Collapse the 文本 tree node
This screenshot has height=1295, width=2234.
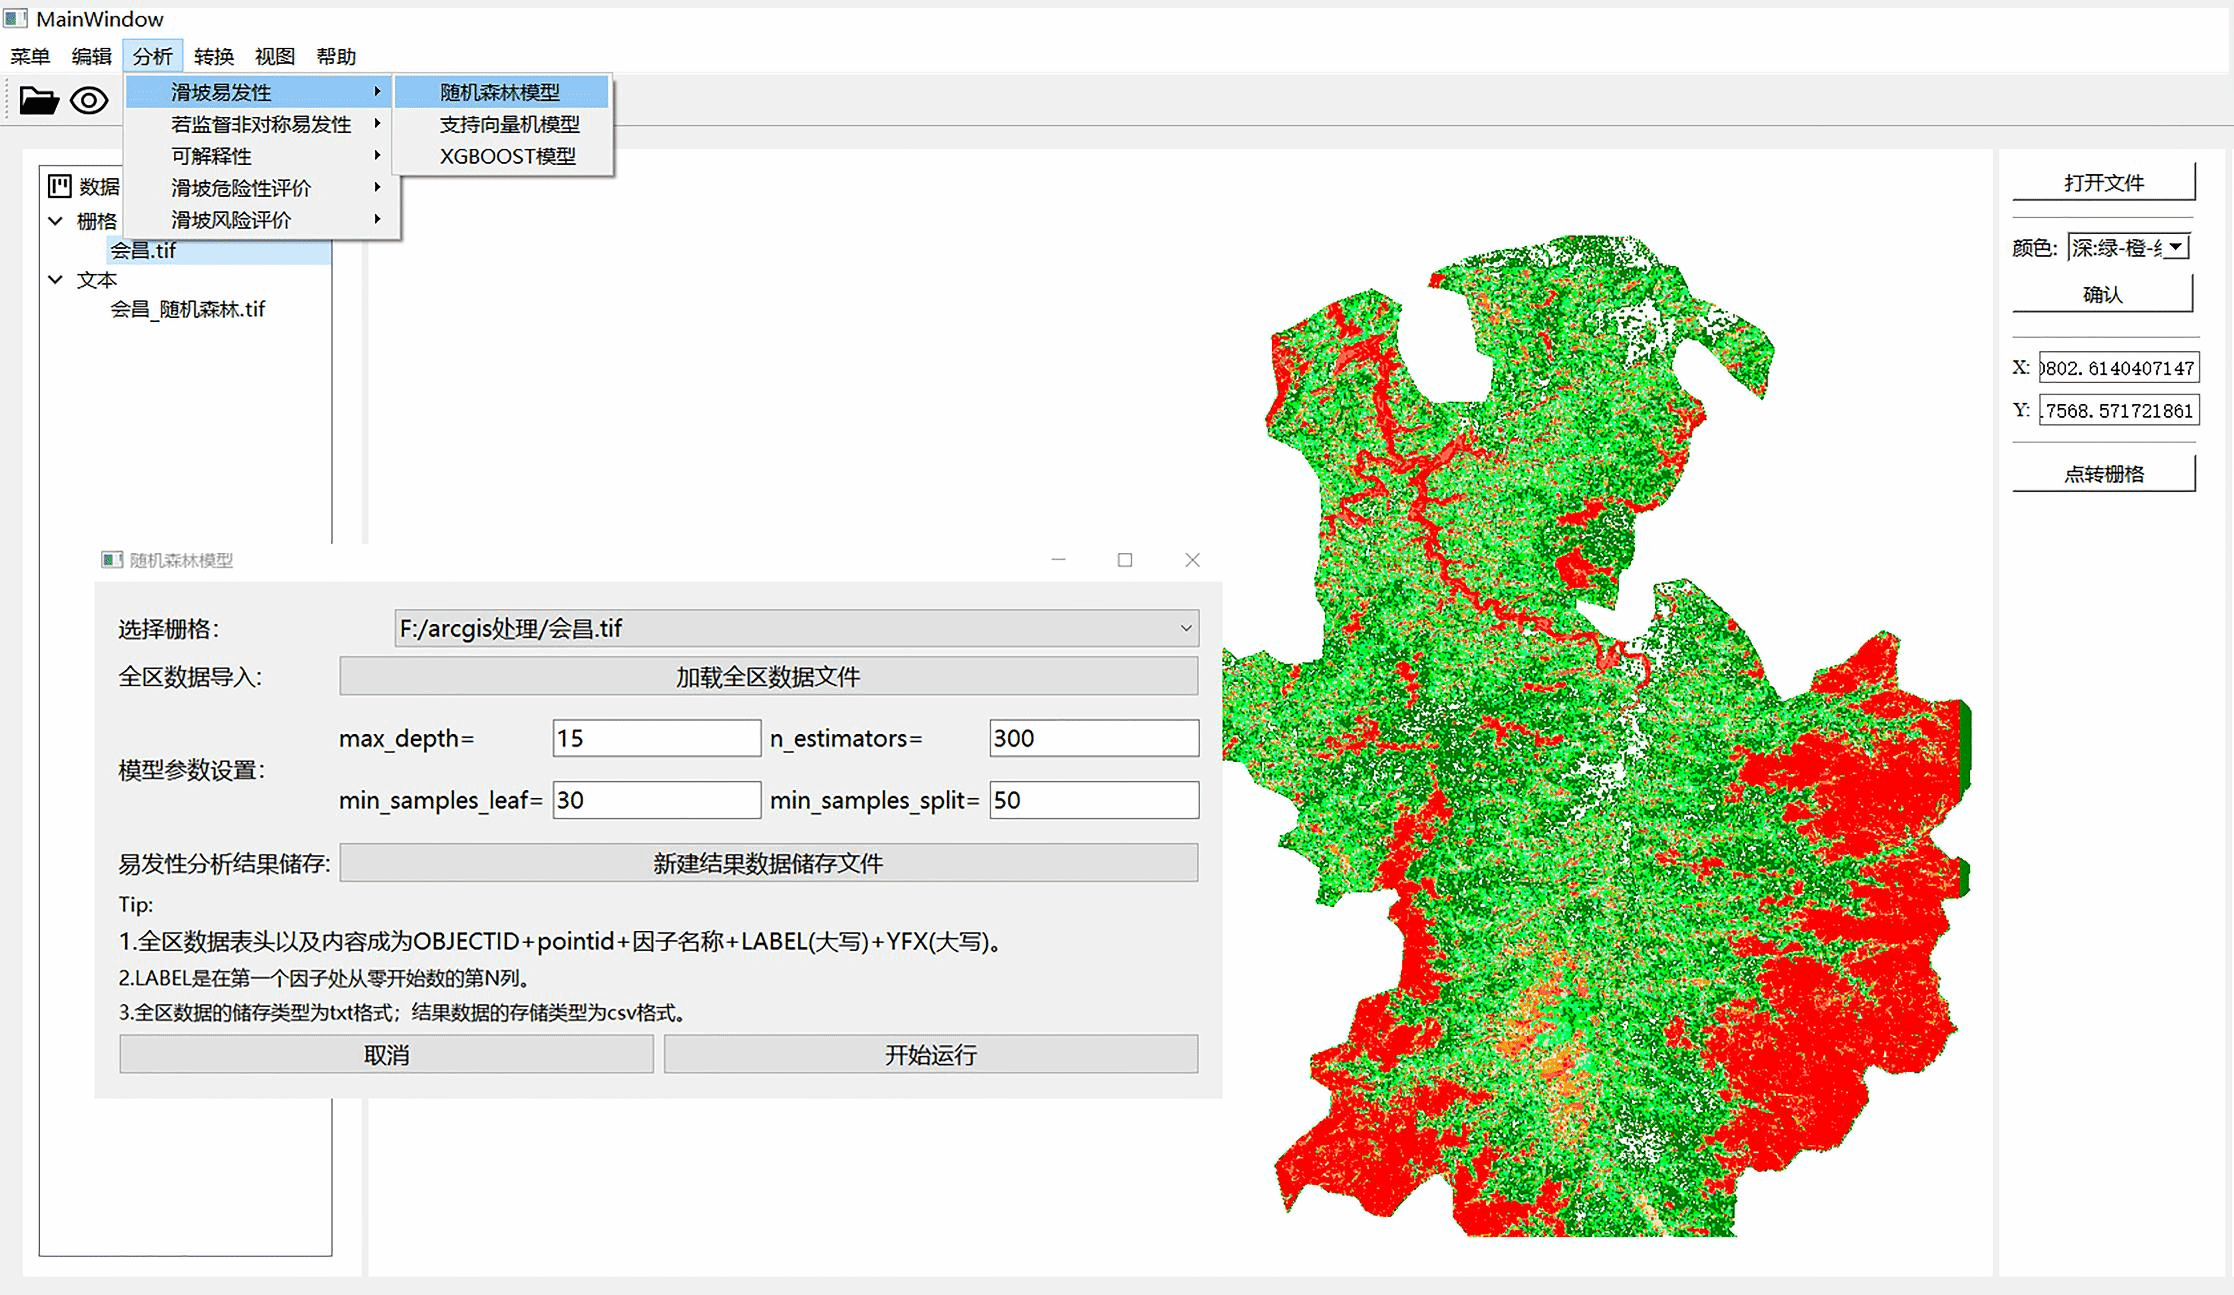[x=56, y=280]
